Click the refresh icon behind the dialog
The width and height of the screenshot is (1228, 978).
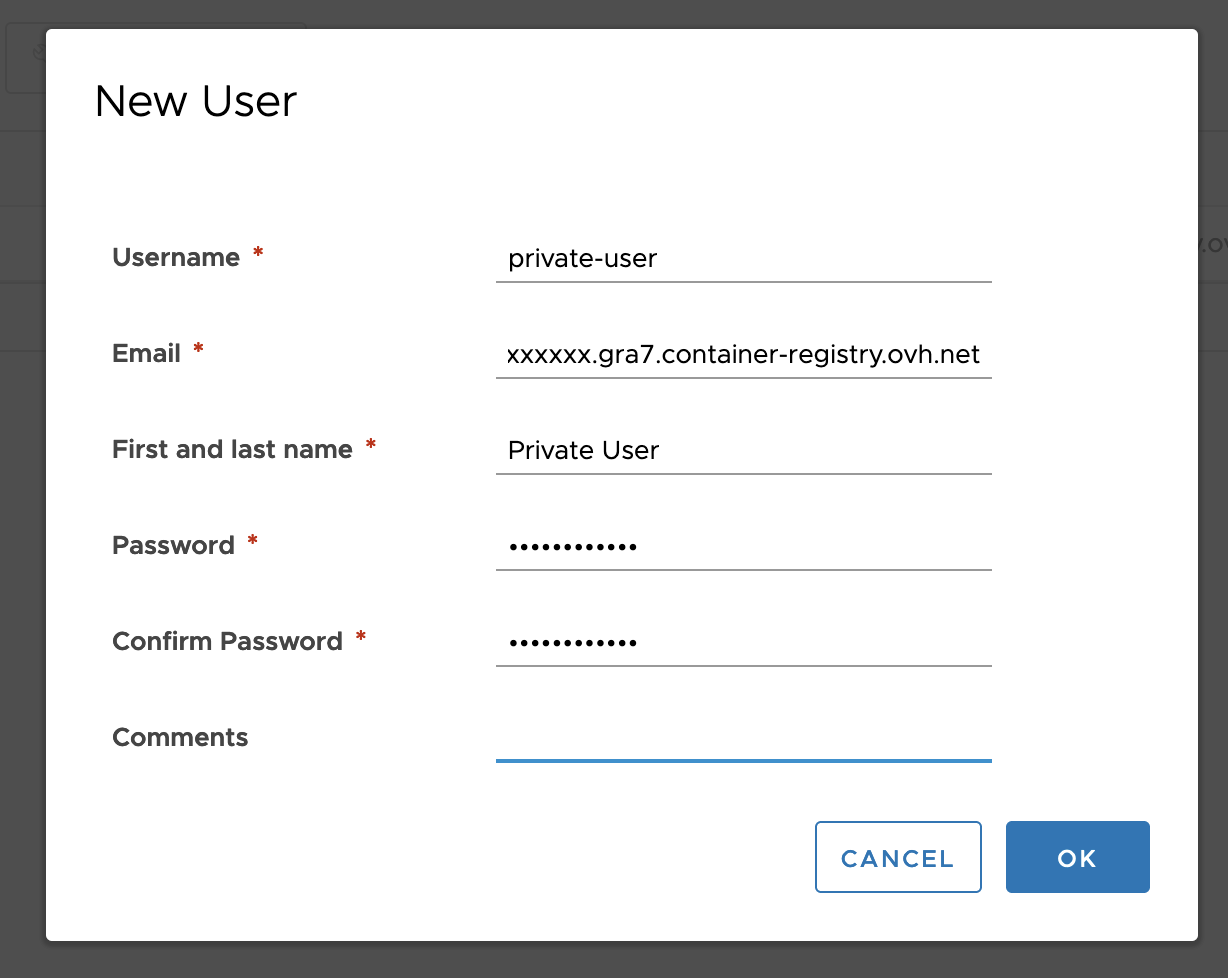[x=40, y=50]
